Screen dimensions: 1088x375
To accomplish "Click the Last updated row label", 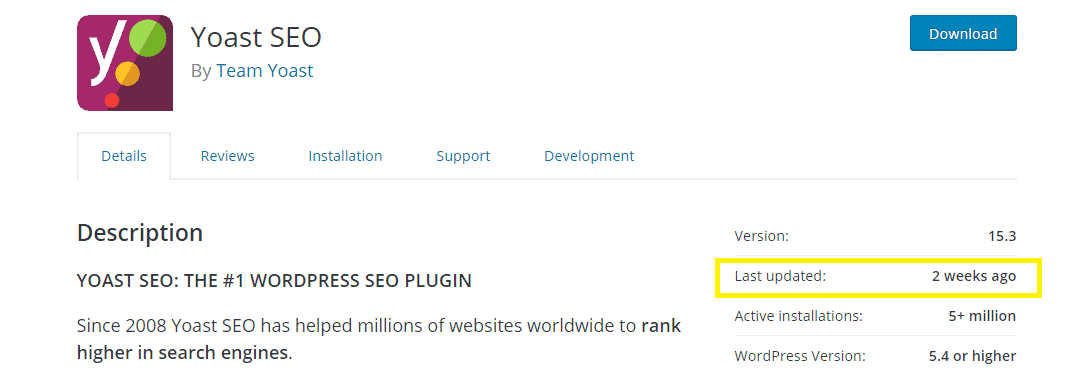I will click(781, 276).
